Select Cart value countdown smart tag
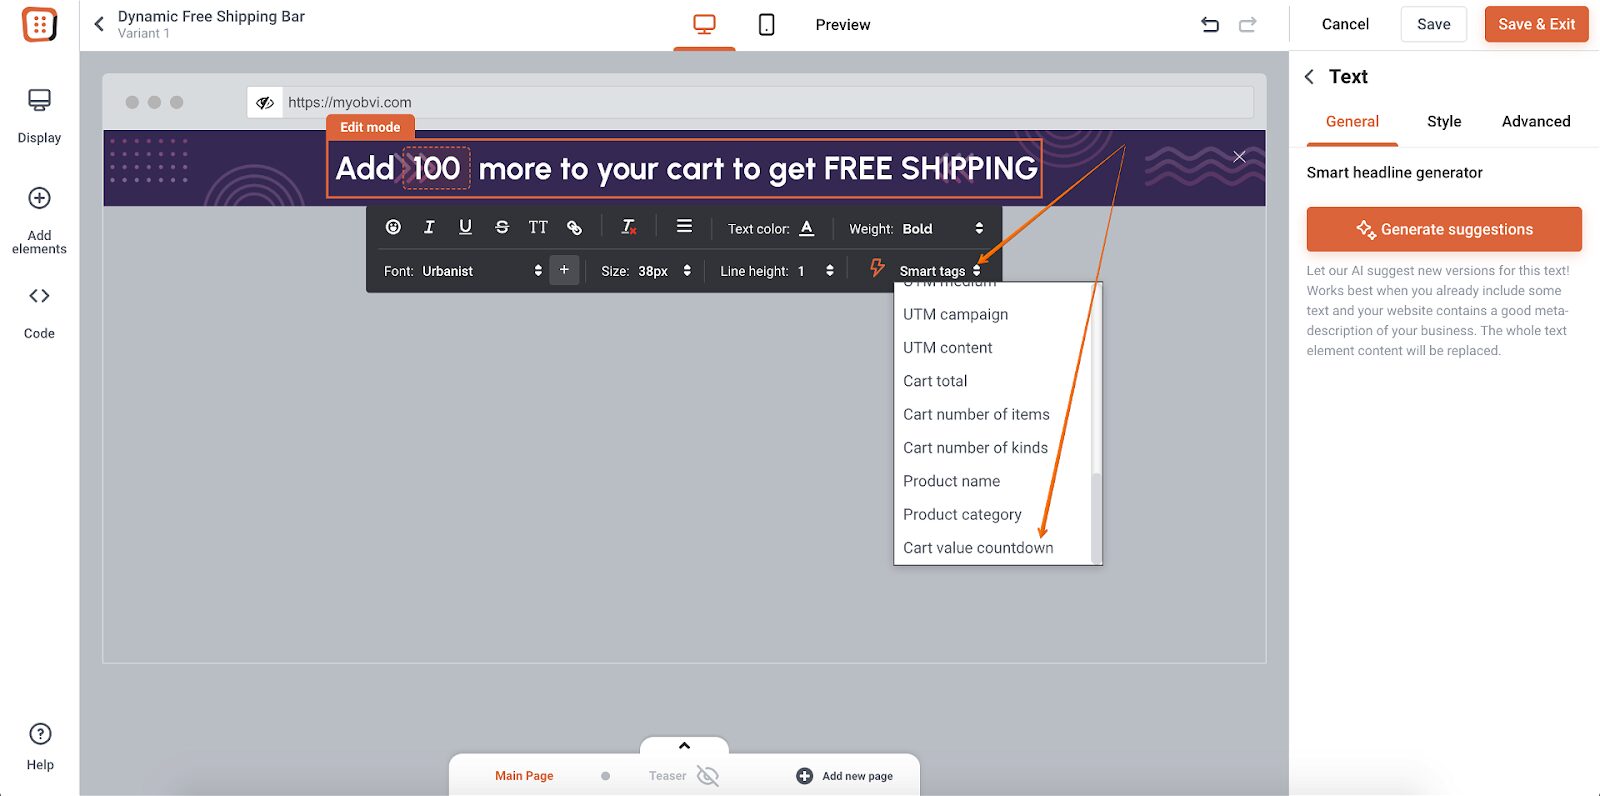Screen dimensions: 1600x796 (x=977, y=548)
